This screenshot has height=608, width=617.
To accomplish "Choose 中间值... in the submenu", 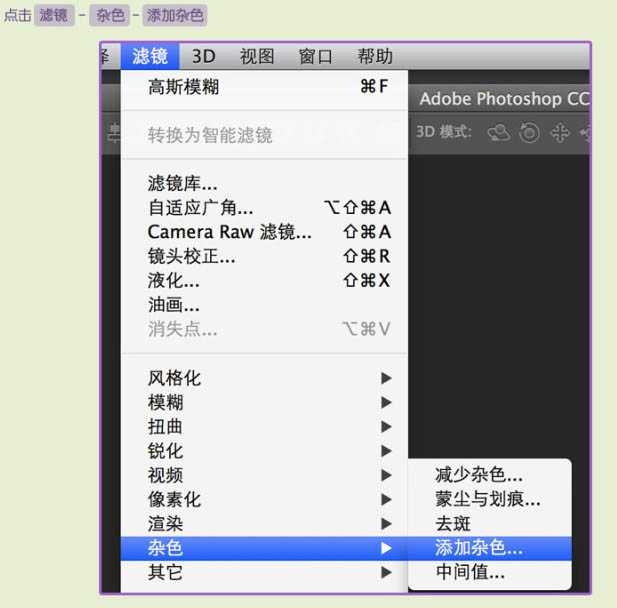I will point(490,573).
